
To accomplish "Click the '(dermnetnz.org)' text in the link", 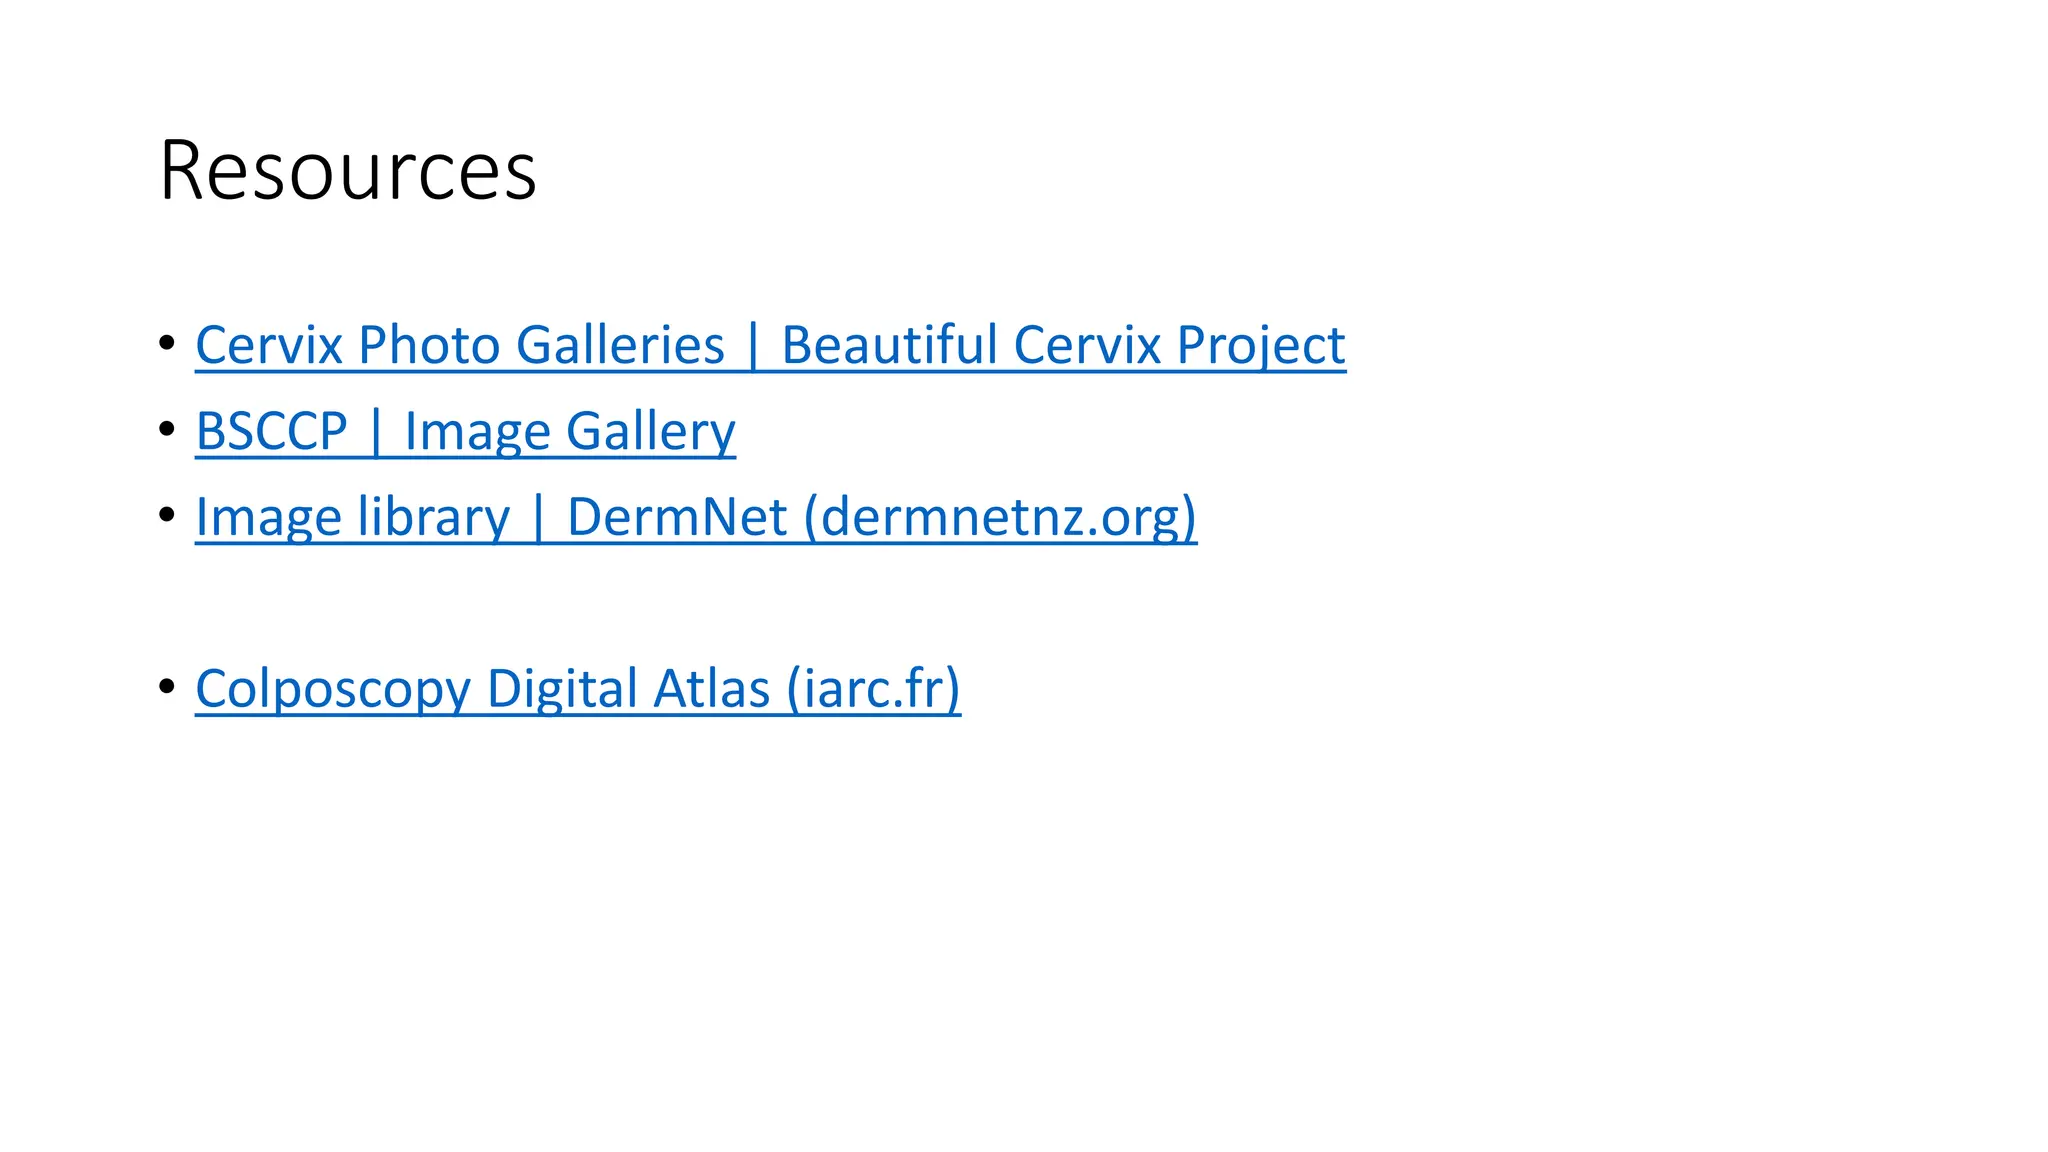I will [x=1001, y=518].
